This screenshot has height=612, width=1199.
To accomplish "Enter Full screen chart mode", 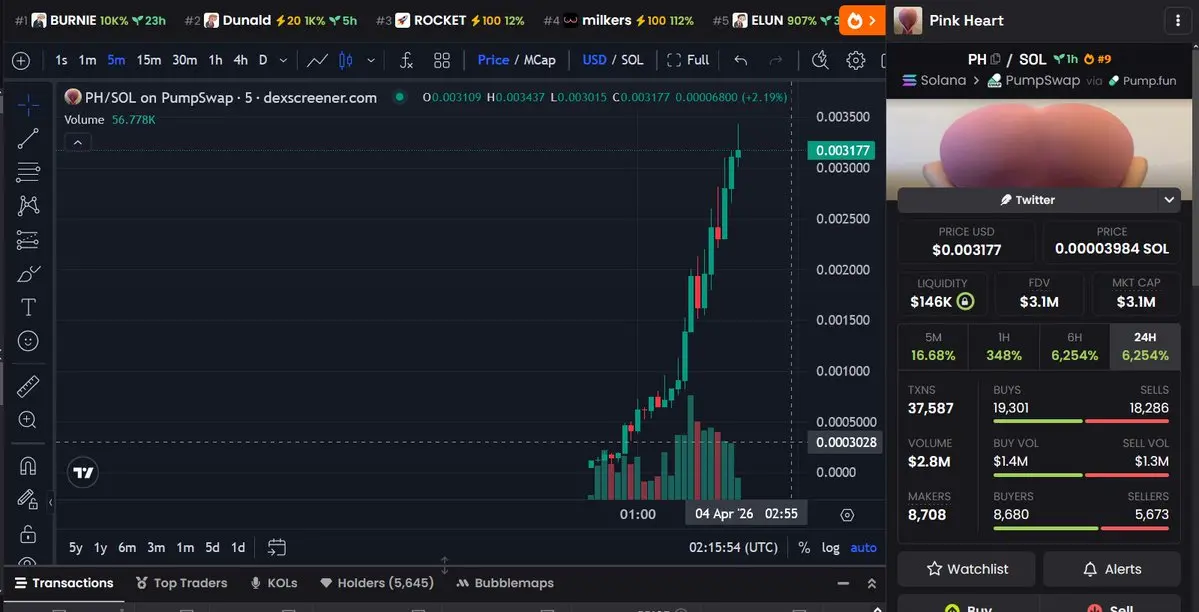I will [x=688, y=60].
